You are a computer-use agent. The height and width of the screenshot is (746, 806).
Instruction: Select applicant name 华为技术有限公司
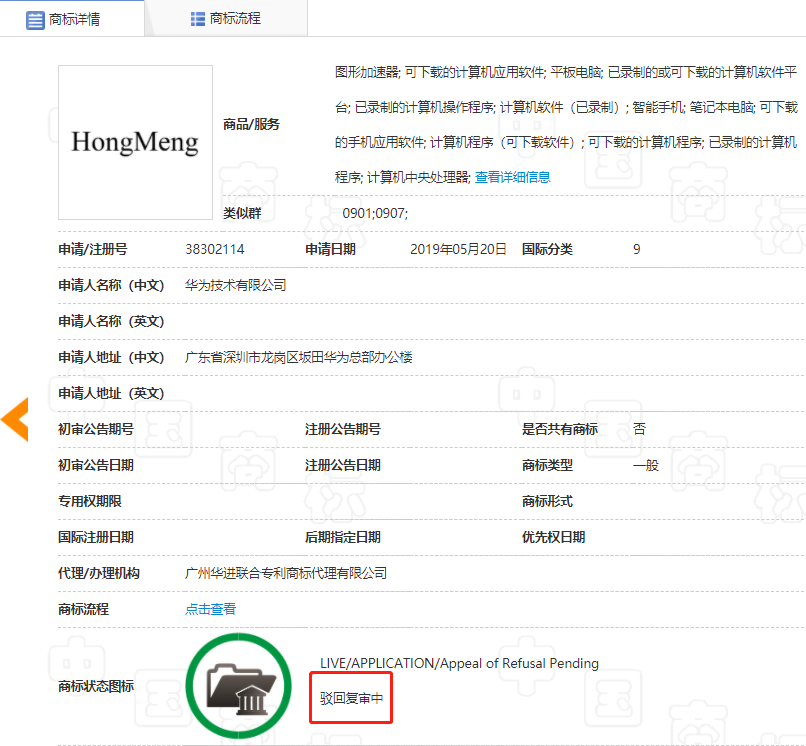tap(235, 285)
